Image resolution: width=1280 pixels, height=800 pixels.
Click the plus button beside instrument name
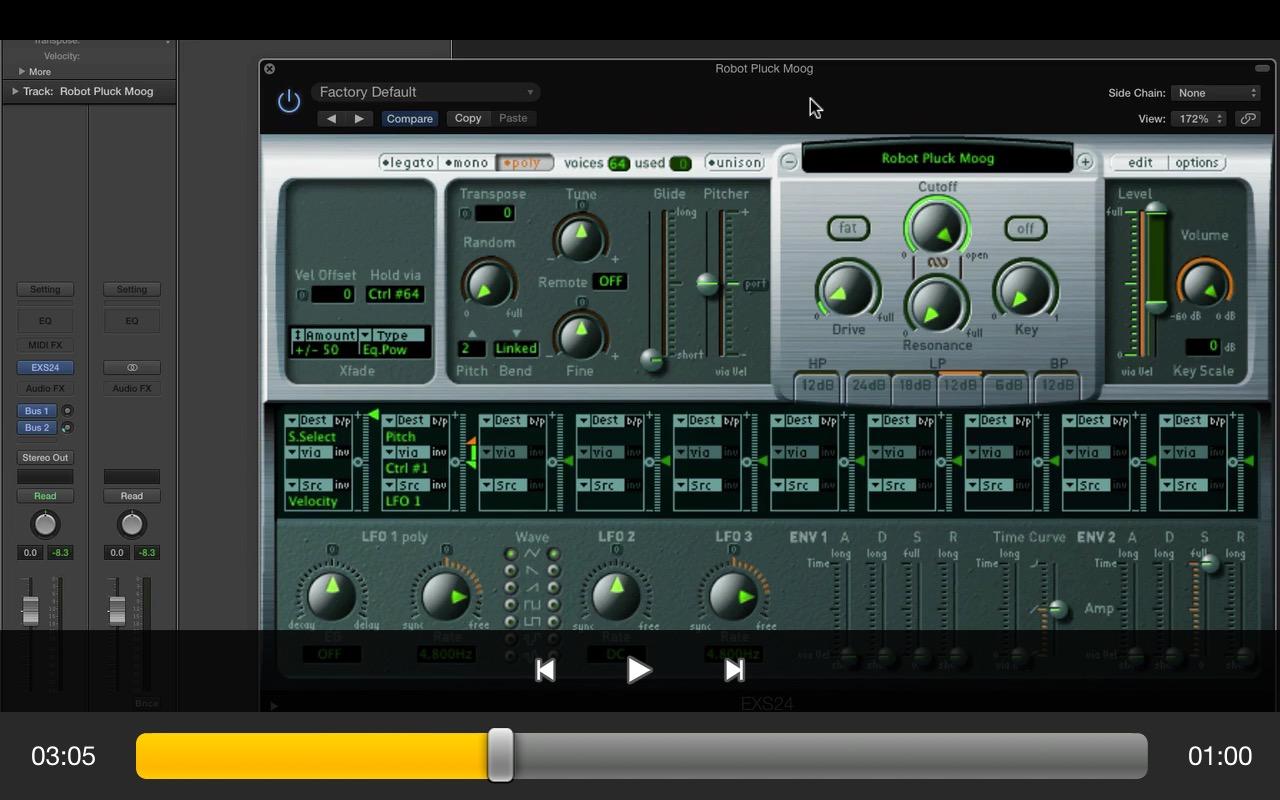[x=1085, y=162]
